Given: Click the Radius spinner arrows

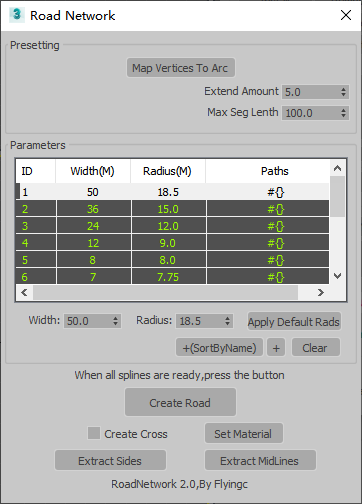Looking at the screenshot, I should pos(227,321).
